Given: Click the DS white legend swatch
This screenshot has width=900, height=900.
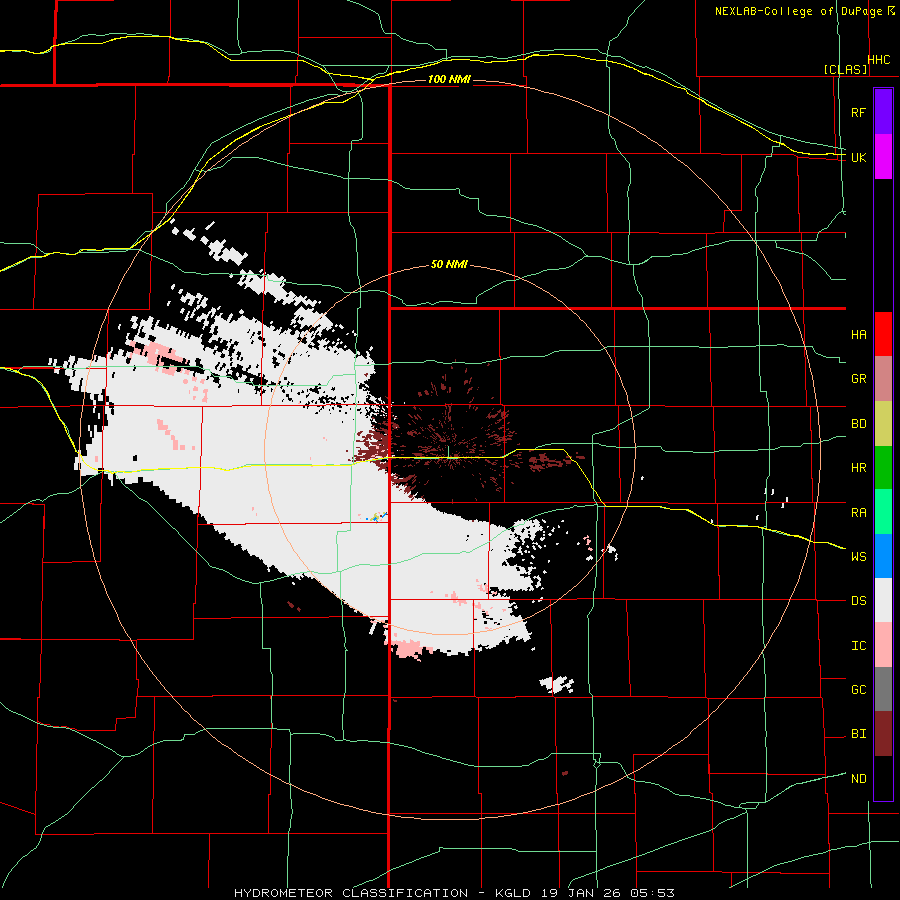Looking at the screenshot, I should [x=883, y=600].
